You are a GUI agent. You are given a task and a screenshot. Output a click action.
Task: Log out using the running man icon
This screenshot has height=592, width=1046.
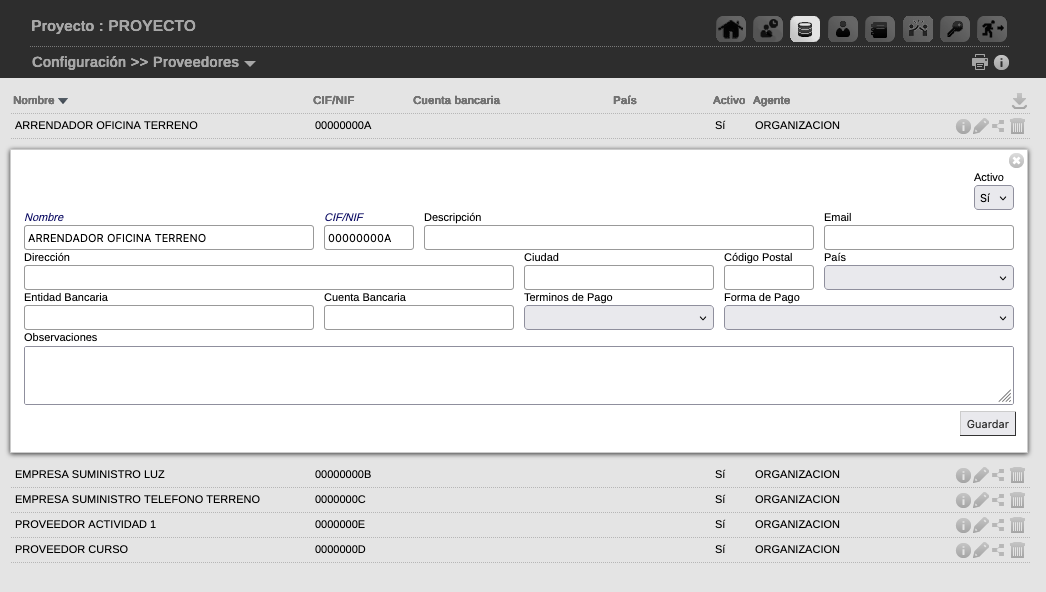tap(992, 29)
